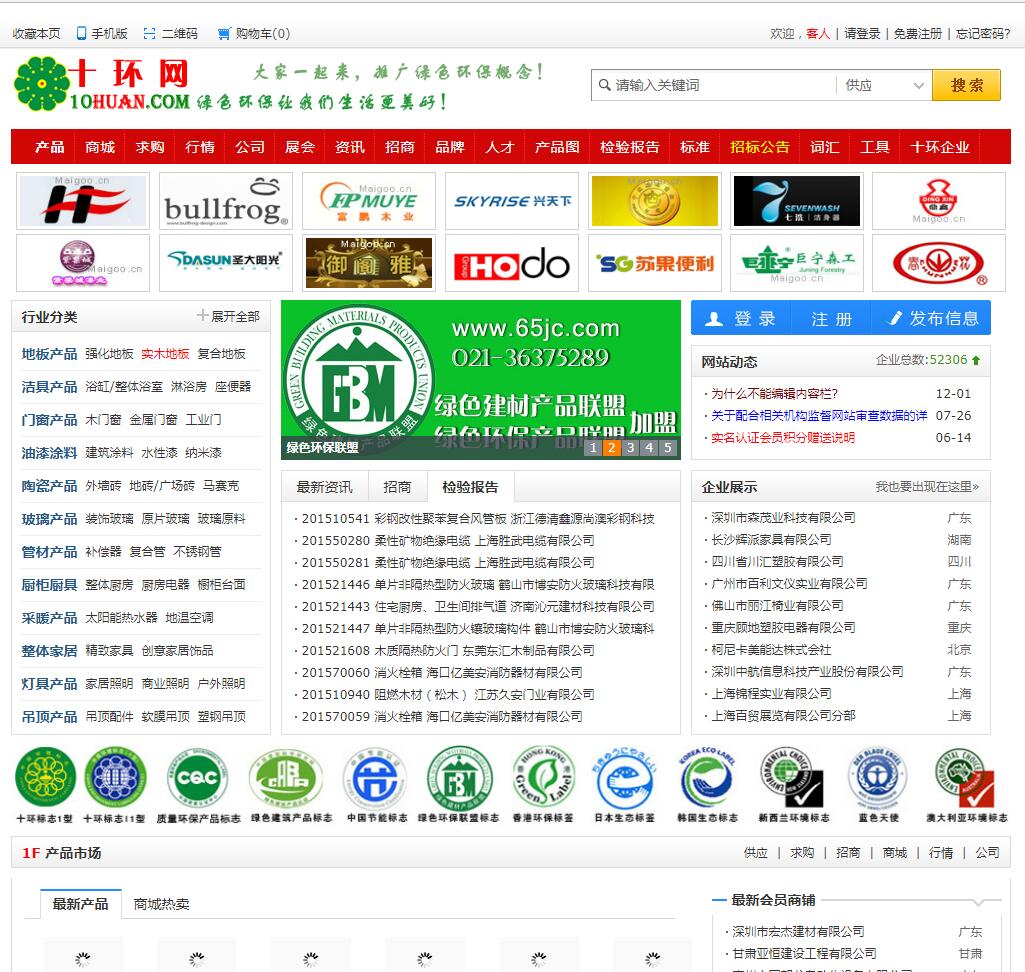The height and width of the screenshot is (972, 1025).
Task: Open 检验报告 in the red navigation bar
Action: click(630, 147)
